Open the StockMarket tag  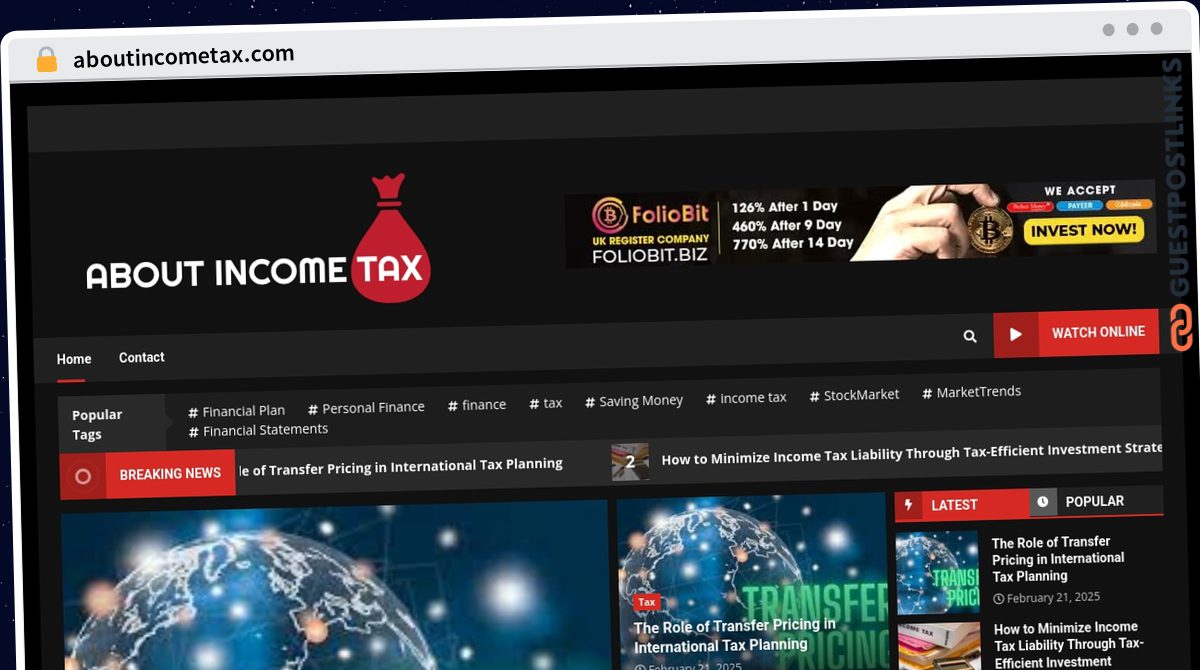855,395
